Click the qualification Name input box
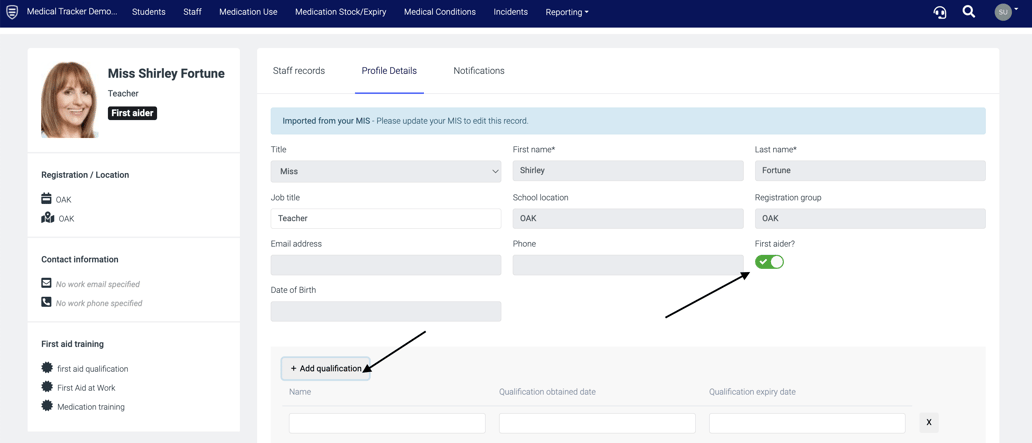 [387, 423]
